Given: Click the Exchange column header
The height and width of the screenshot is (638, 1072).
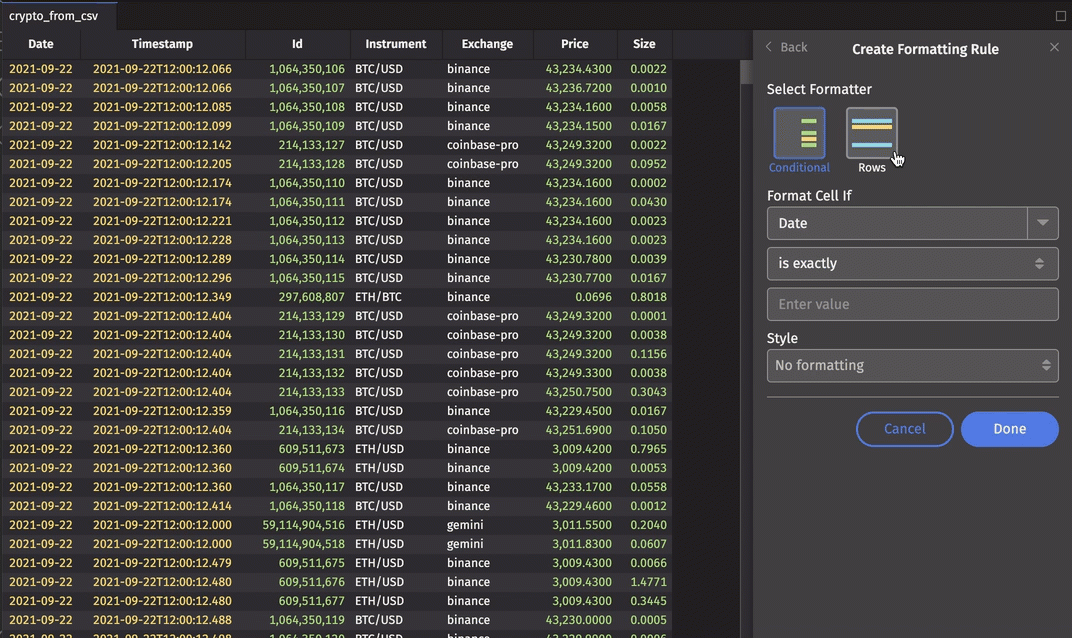Looking at the screenshot, I should pyautogui.click(x=487, y=44).
